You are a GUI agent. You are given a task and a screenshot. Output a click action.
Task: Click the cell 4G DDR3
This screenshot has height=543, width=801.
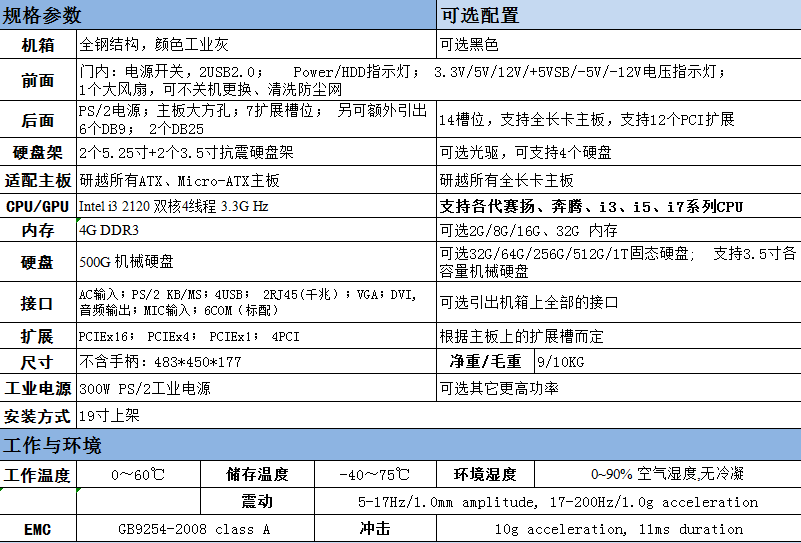(256, 230)
